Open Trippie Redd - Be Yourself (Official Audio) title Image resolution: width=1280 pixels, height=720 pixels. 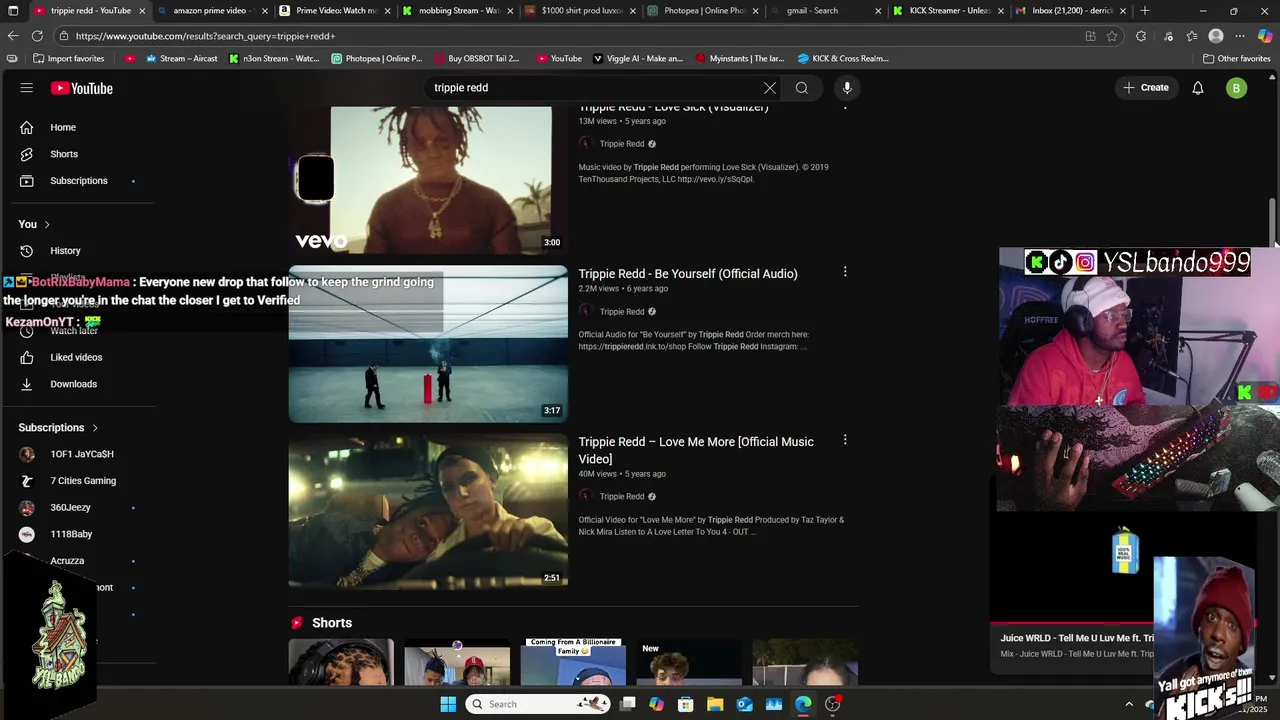[x=688, y=274]
